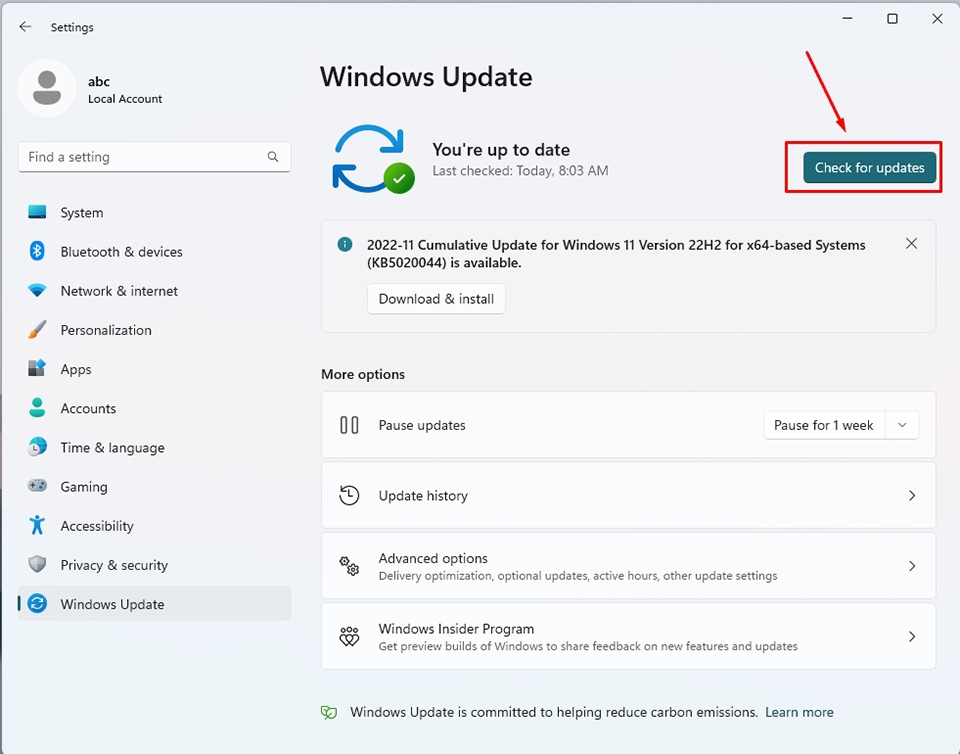Click inside the Find a setting search box

point(154,157)
